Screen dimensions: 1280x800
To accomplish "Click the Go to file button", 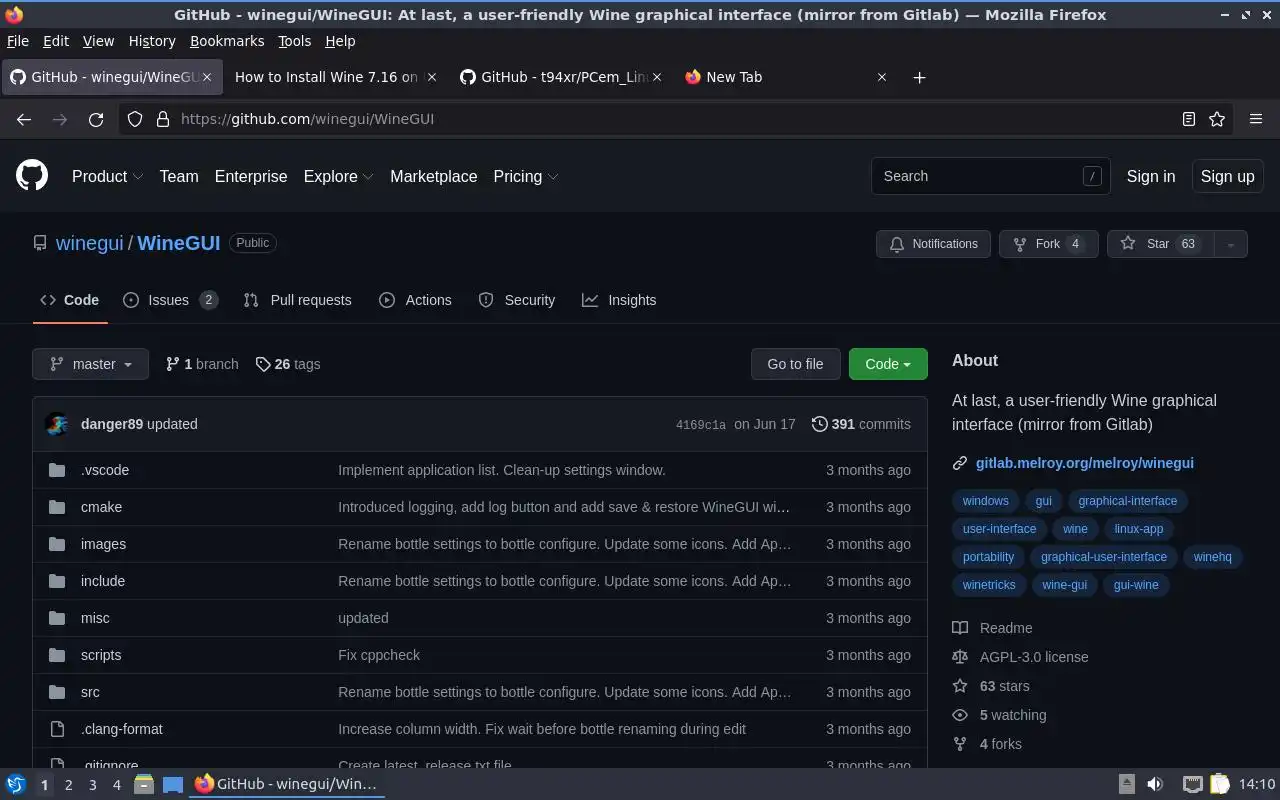I will pyautogui.click(x=796, y=364).
